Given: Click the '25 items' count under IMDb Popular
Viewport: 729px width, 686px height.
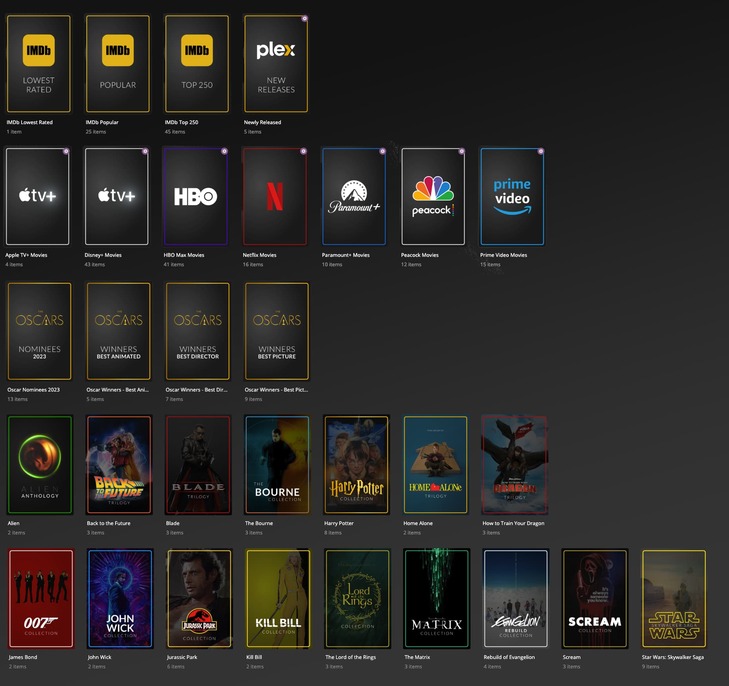Looking at the screenshot, I should tap(96, 132).
